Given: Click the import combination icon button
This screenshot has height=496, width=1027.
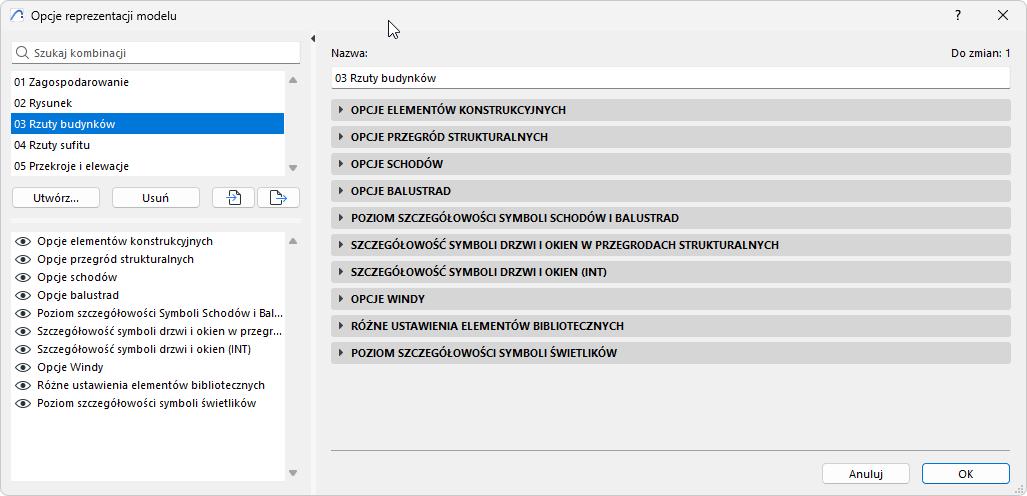Looking at the screenshot, I should 233,197.
